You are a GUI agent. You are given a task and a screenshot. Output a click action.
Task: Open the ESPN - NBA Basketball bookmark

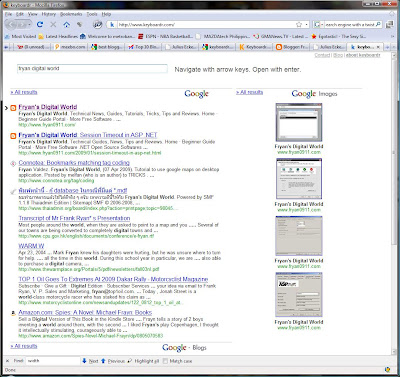(x=165, y=36)
